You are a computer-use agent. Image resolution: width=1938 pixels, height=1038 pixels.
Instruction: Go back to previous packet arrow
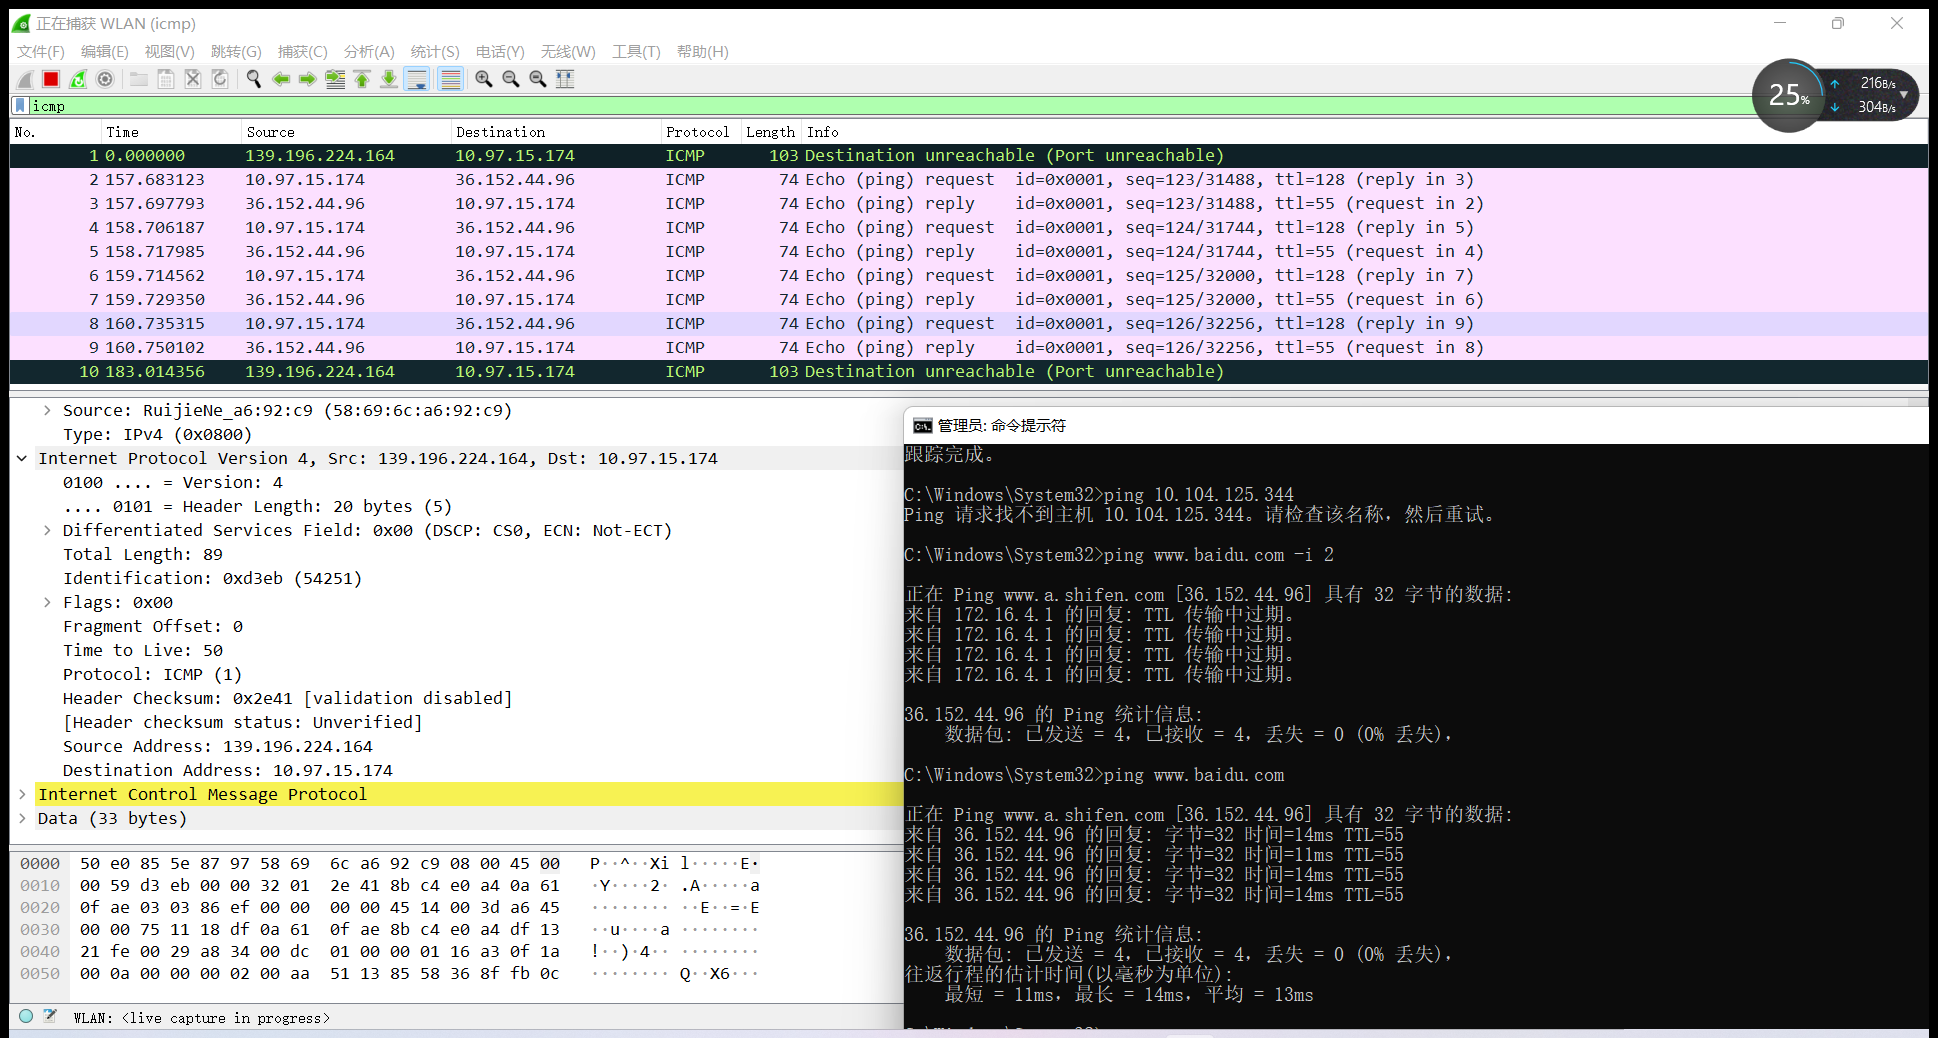click(x=281, y=79)
